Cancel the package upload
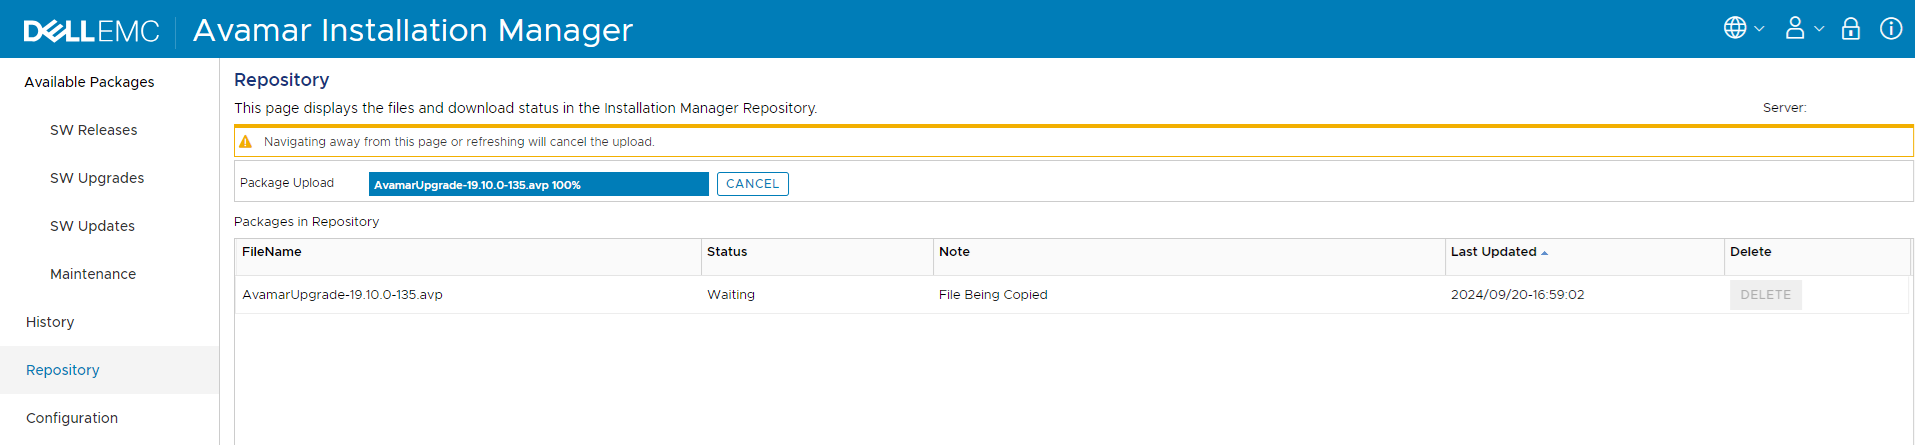Screen dimensions: 1915x445 click(752, 184)
